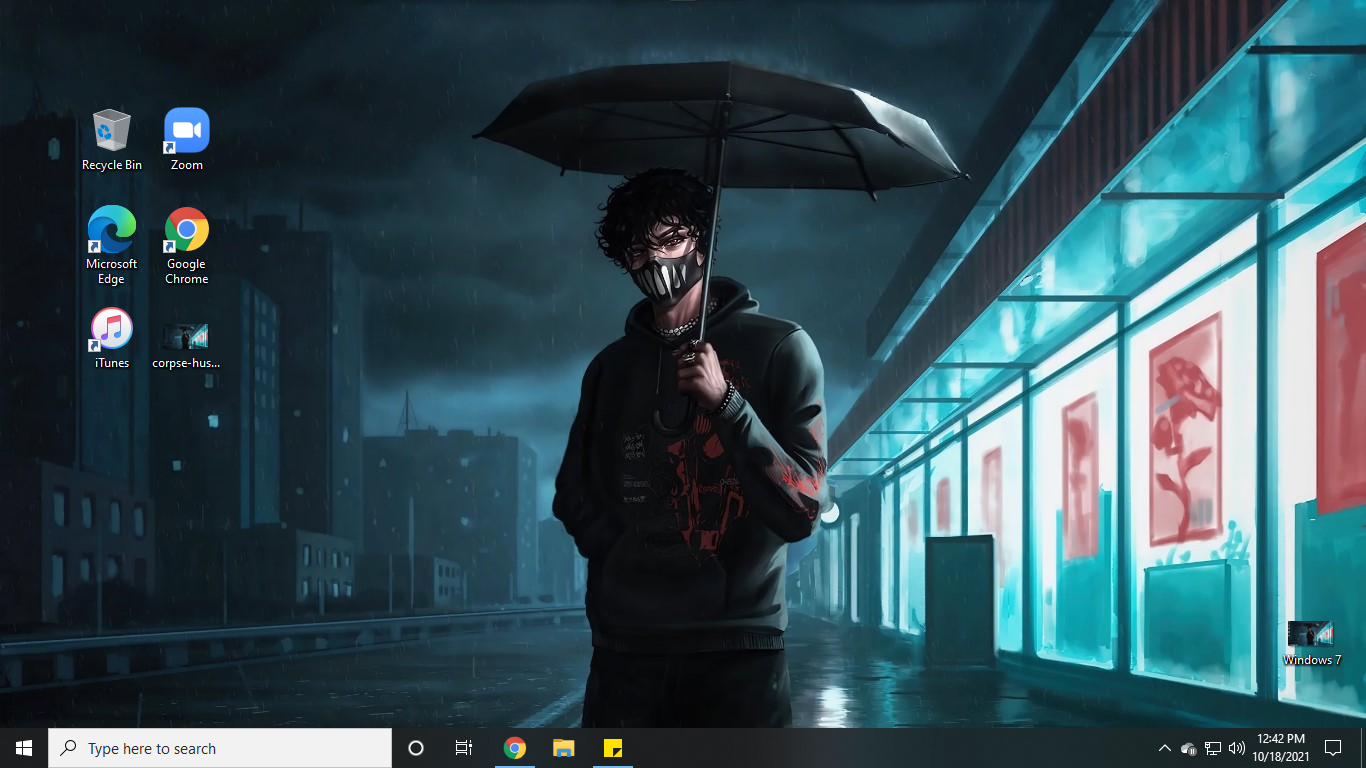Show hidden system tray icons
The image size is (1366, 768).
point(1164,748)
